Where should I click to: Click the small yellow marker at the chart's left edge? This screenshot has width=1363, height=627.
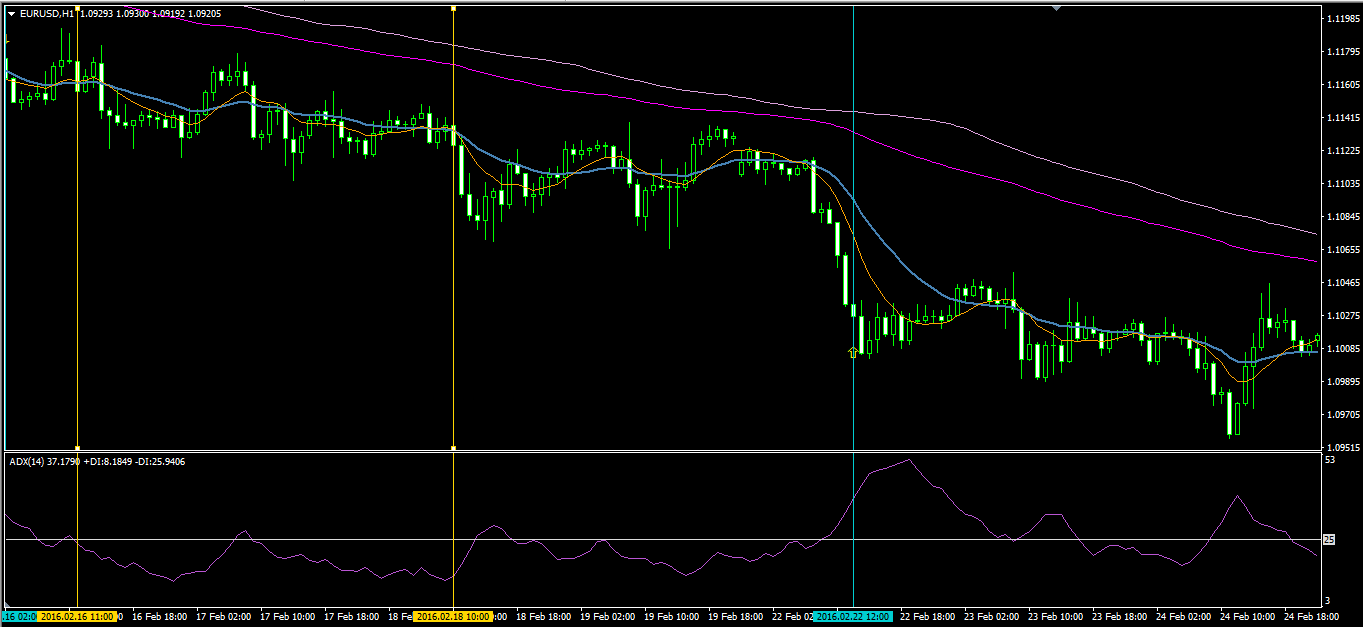[x=6, y=40]
